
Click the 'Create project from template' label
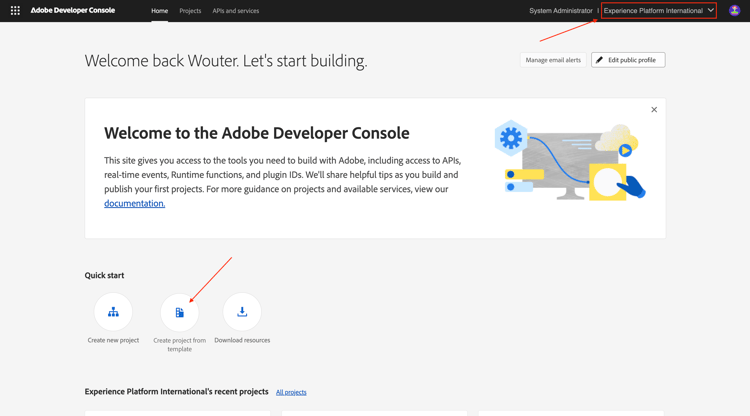coord(179,344)
